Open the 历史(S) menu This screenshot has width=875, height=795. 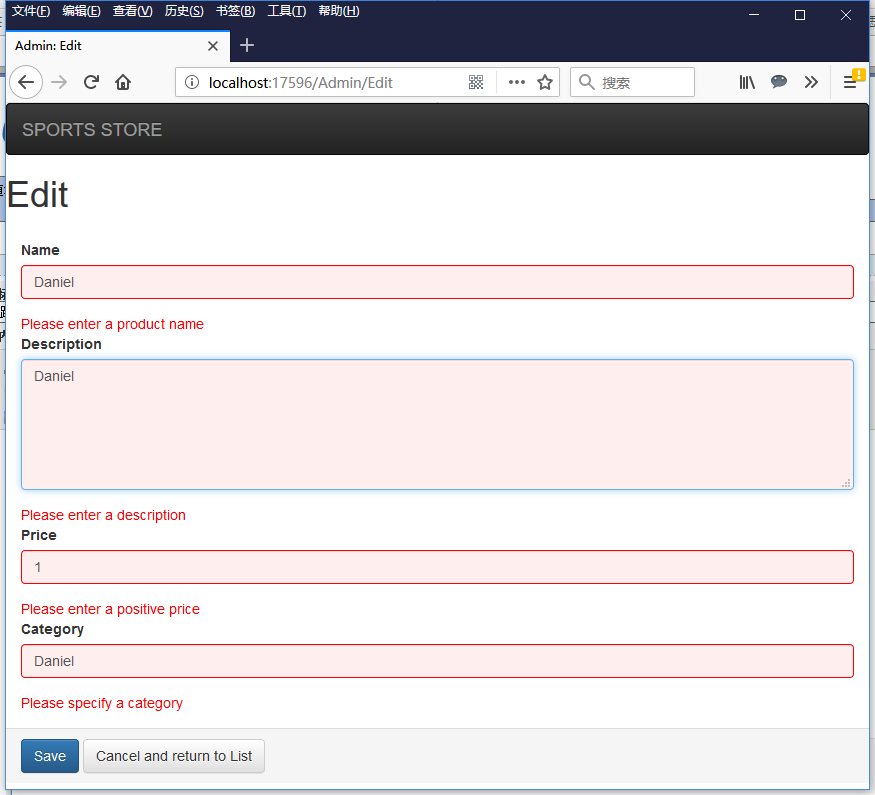(184, 11)
